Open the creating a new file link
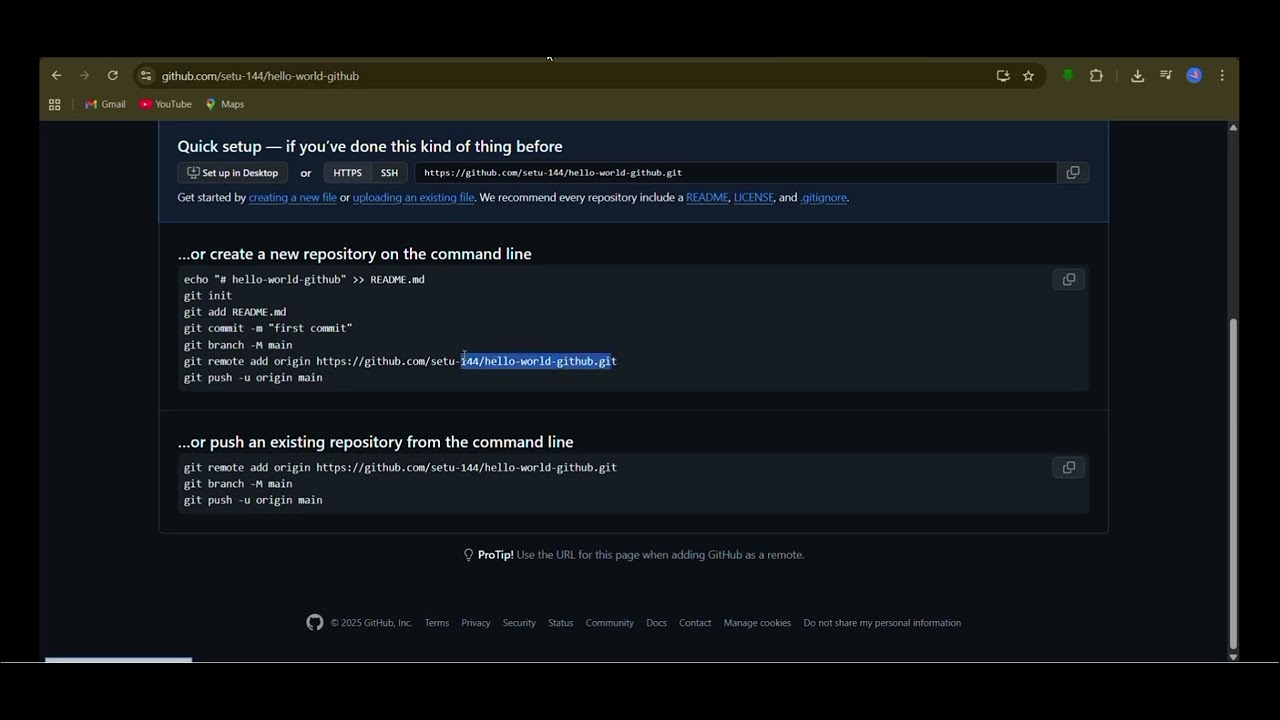Image resolution: width=1280 pixels, height=720 pixels. coord(293,198)
